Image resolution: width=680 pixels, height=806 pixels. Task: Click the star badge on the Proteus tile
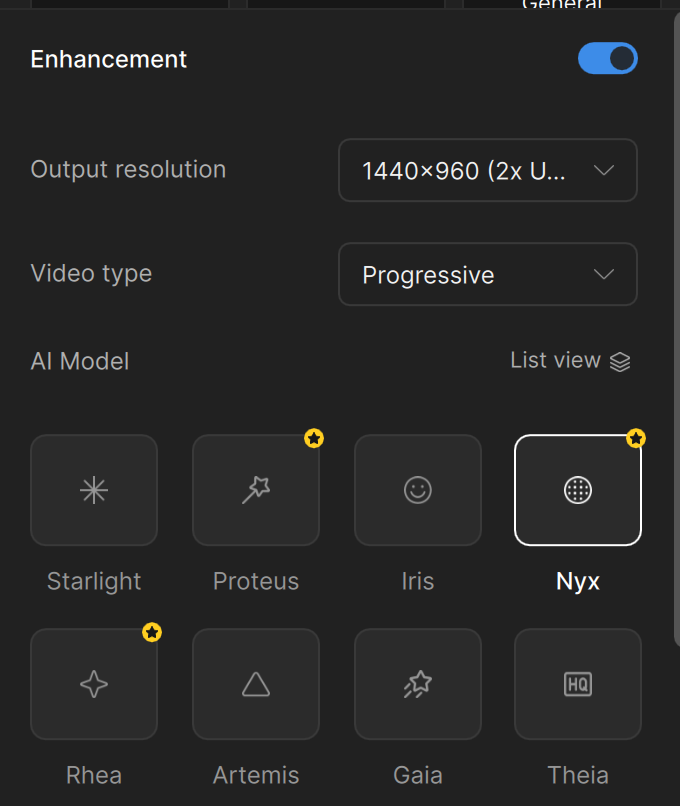314,438
